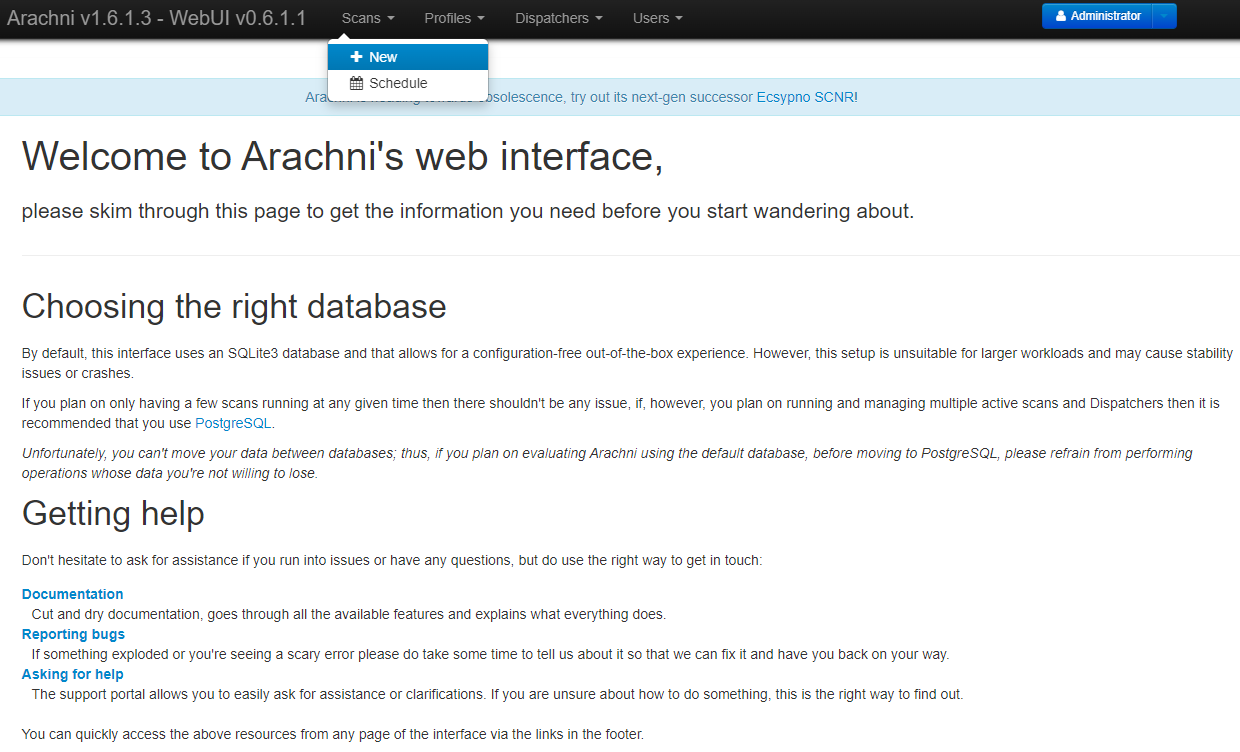Click the Choosing the right database heading

(x=234, y=306)
